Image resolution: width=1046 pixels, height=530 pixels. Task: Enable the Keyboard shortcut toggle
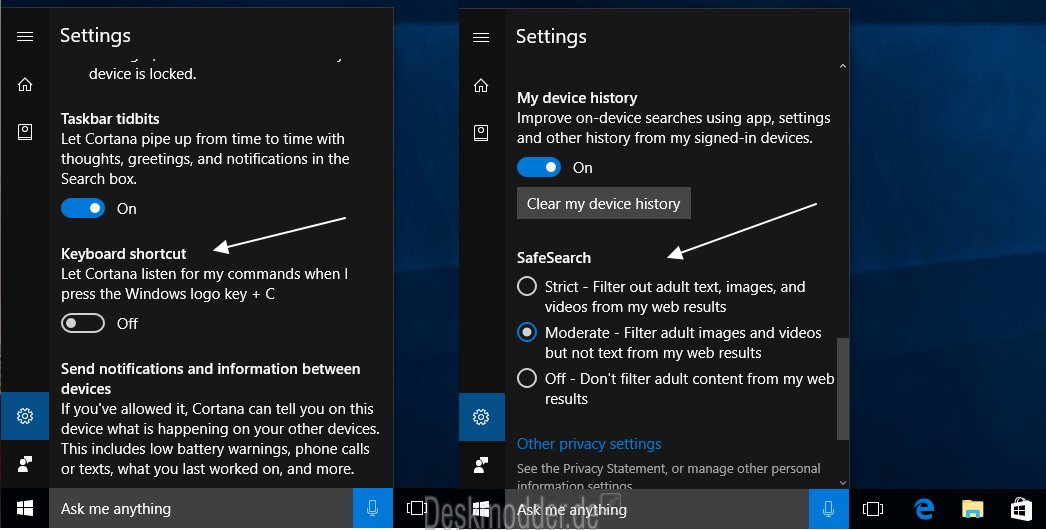[83, 323]
